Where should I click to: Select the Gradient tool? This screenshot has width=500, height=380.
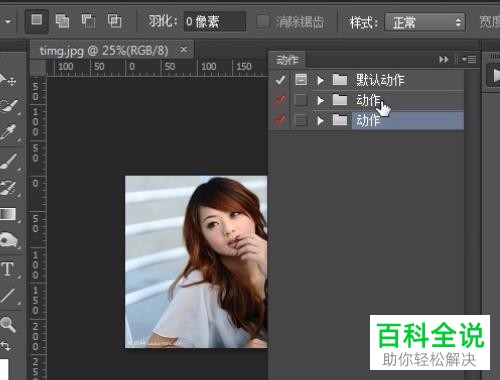click(8, 214)
